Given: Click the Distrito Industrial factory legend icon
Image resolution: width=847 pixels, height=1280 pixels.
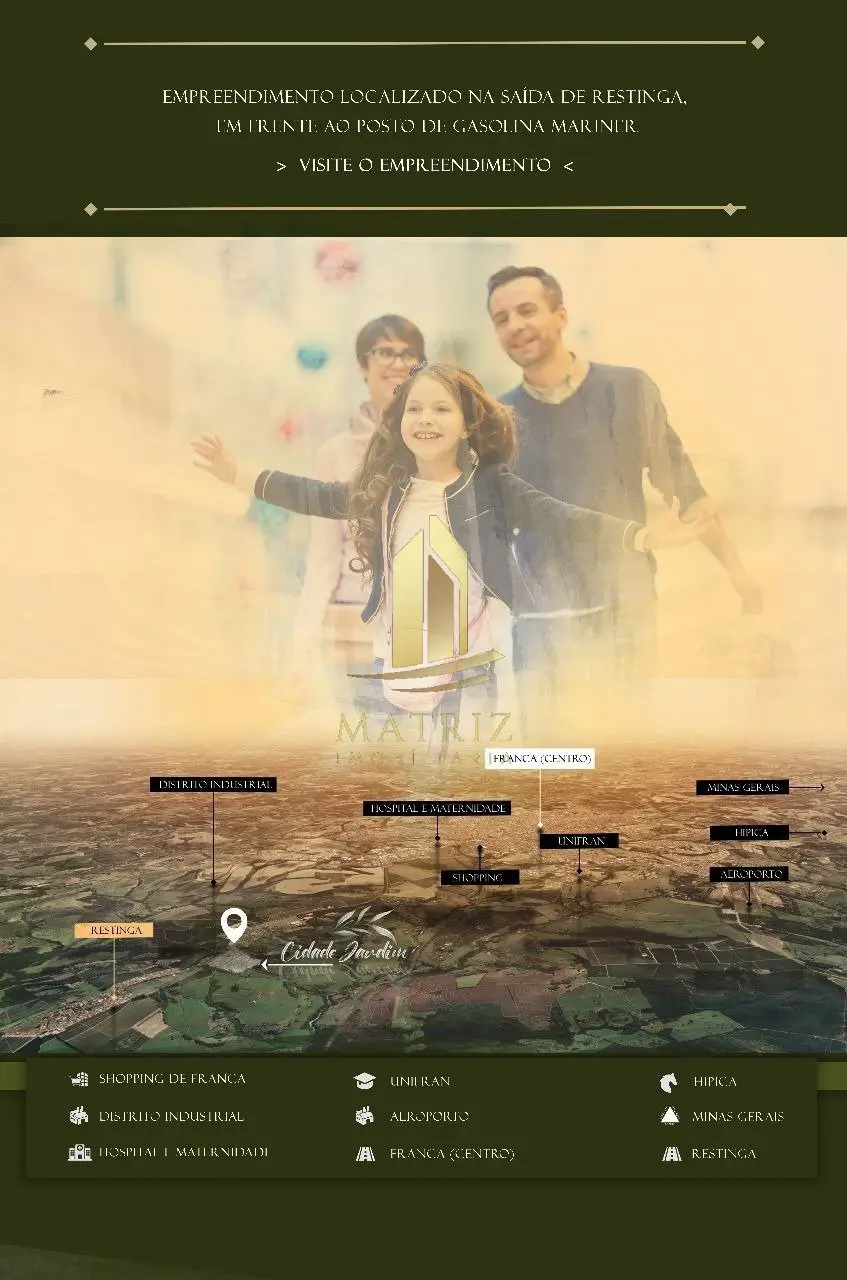Looking at the screenshot, I should 79,1116.
